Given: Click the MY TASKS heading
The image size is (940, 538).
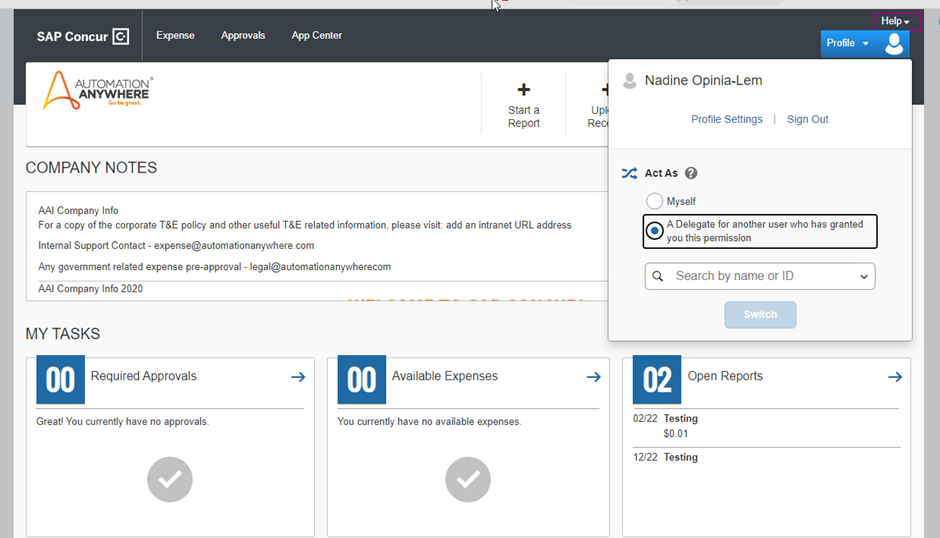Looking at the screenshot, I should pos(62,333).
